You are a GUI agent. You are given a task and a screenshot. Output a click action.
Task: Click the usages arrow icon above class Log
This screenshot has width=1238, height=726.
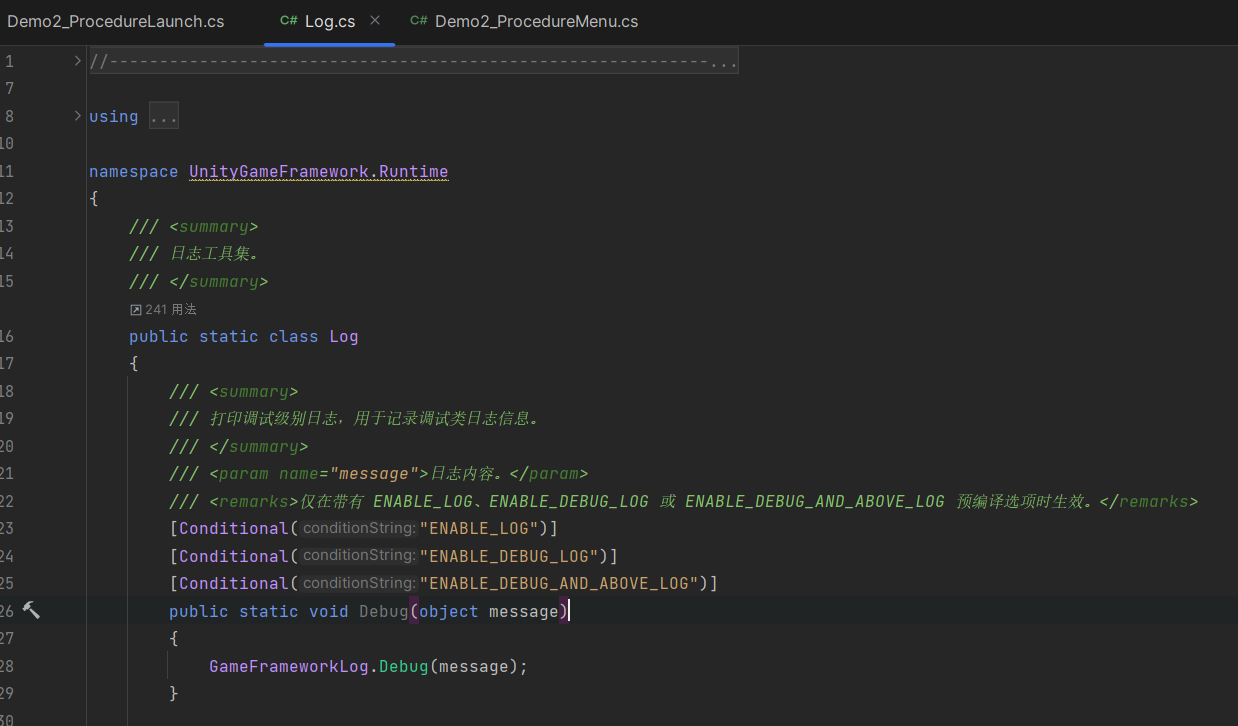coord(136,310)
